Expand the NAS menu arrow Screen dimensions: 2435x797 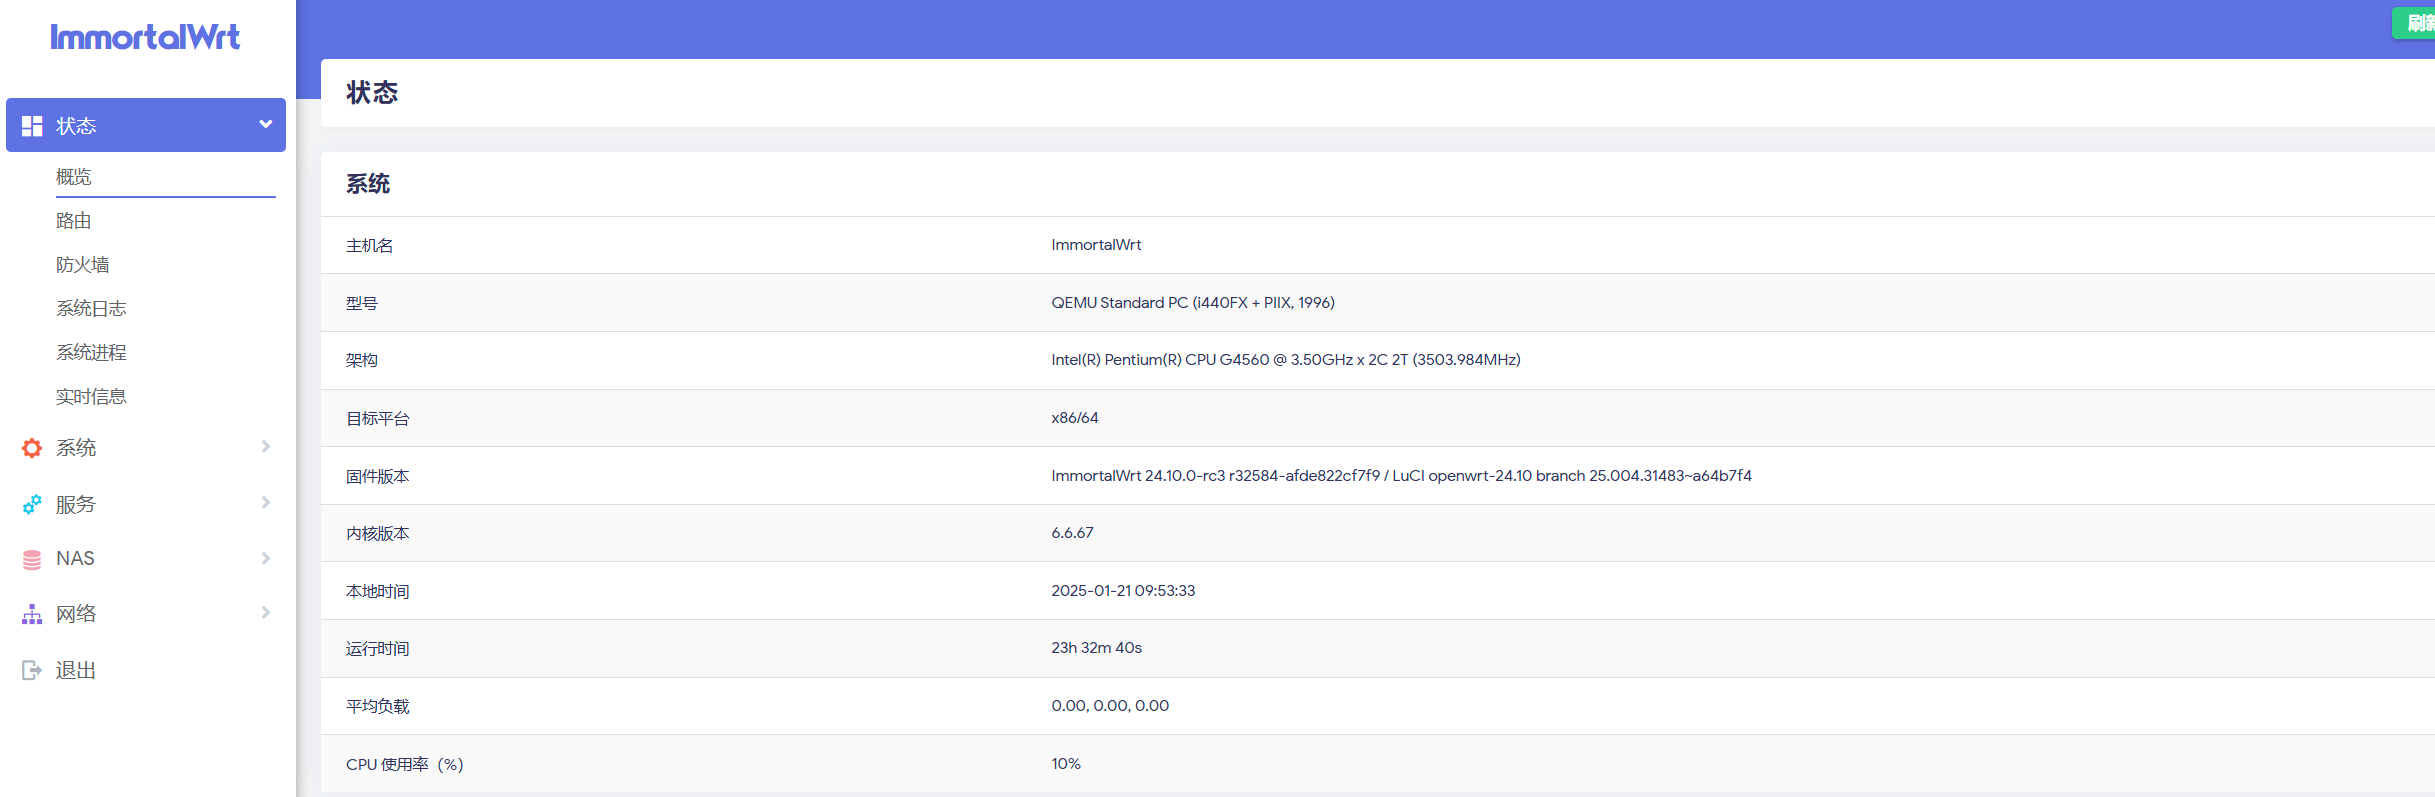point(265,558)
